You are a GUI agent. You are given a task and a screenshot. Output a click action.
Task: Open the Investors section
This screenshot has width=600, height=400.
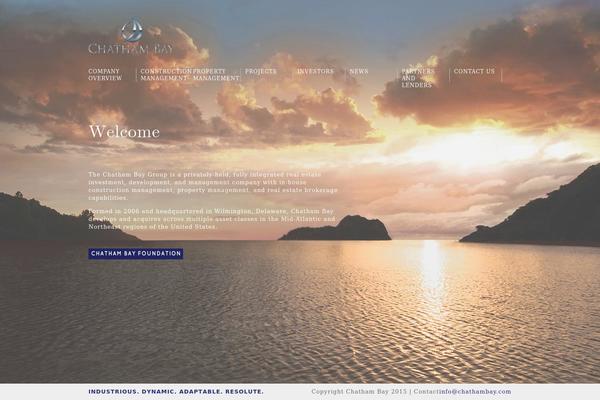pos(315,71)
